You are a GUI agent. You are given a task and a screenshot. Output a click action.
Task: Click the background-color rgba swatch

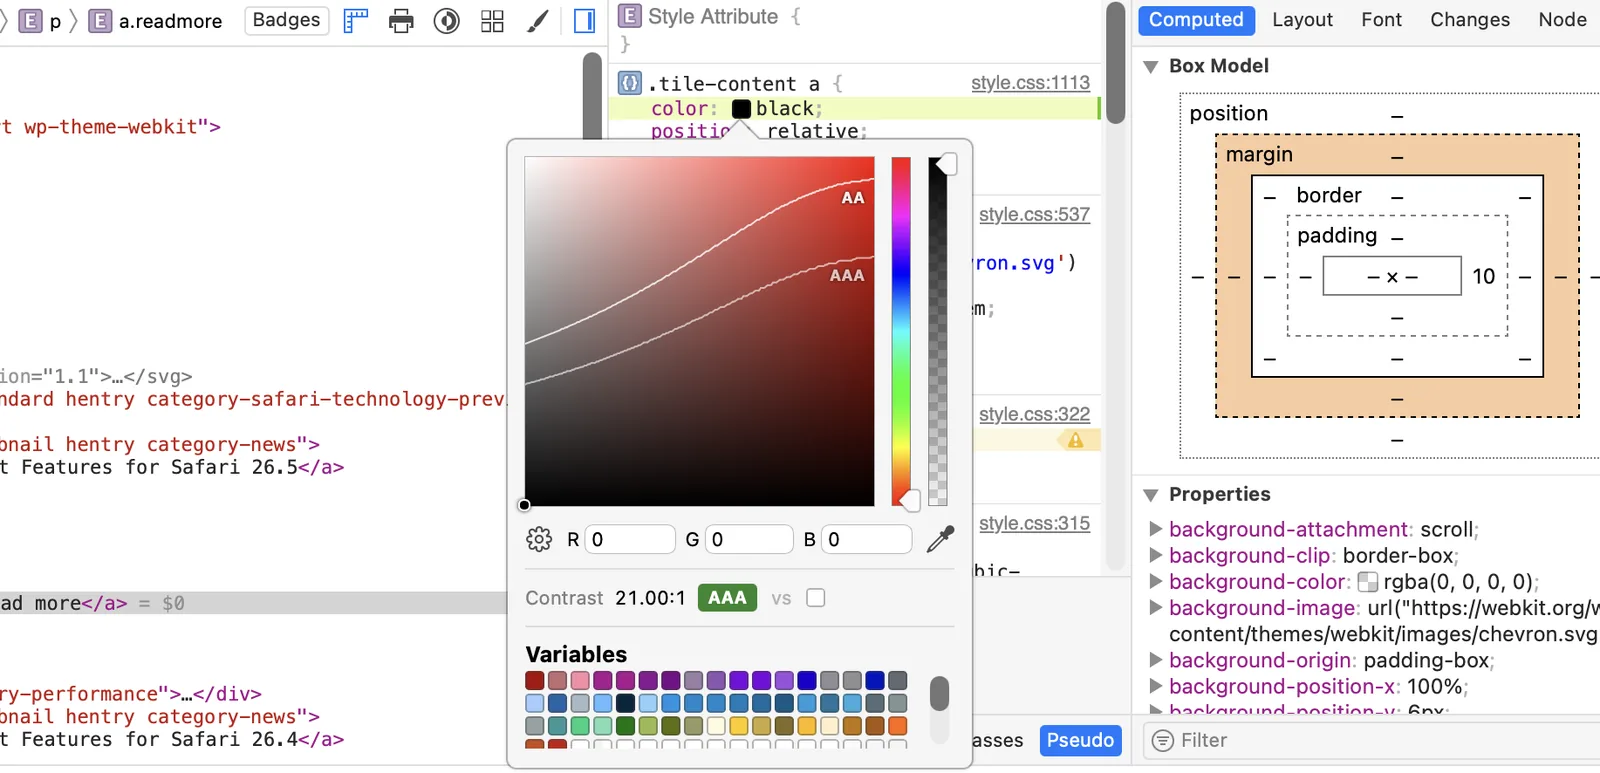pos(1367,582)
